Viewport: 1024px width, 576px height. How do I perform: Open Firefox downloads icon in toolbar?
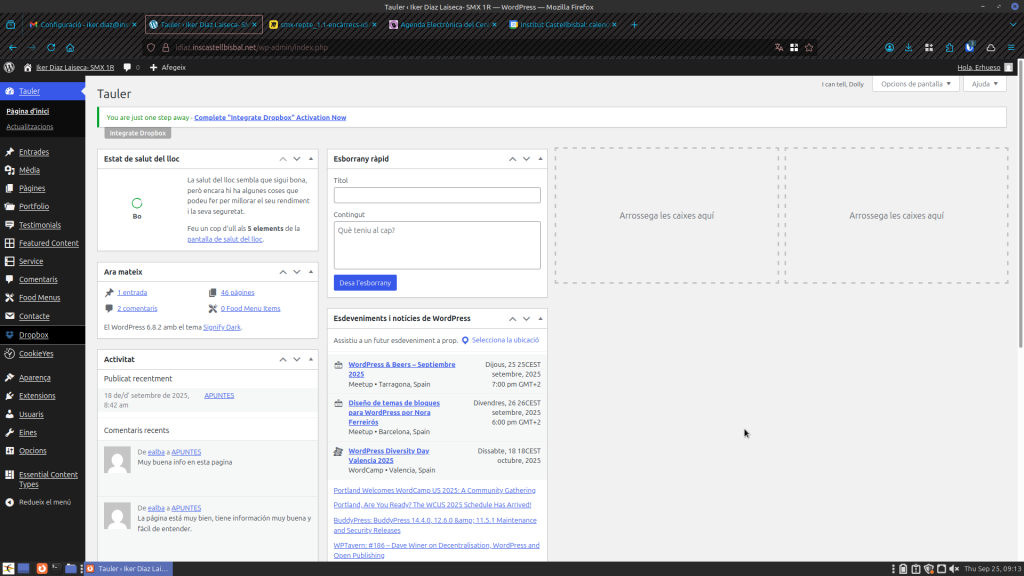coord(909,47)
